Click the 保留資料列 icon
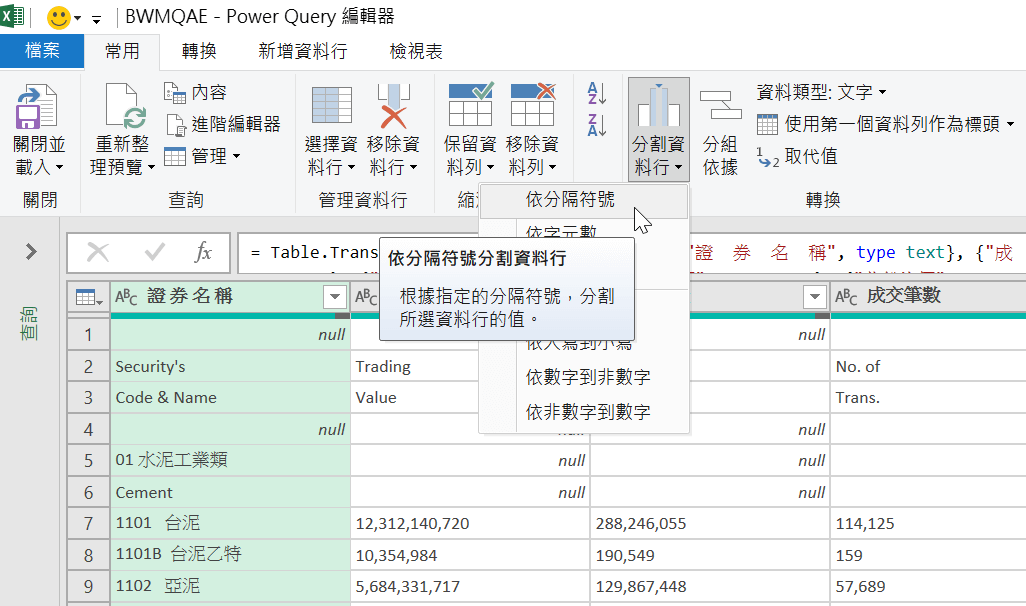 pyautogui.click(x=470, y=105)
